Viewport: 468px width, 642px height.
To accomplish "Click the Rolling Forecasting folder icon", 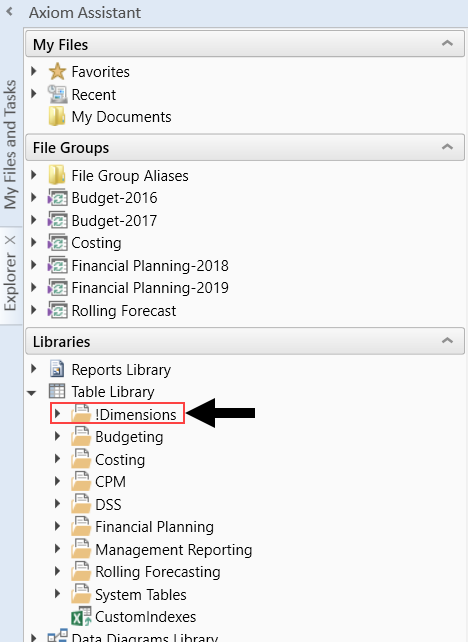I will tap(81, 571).
